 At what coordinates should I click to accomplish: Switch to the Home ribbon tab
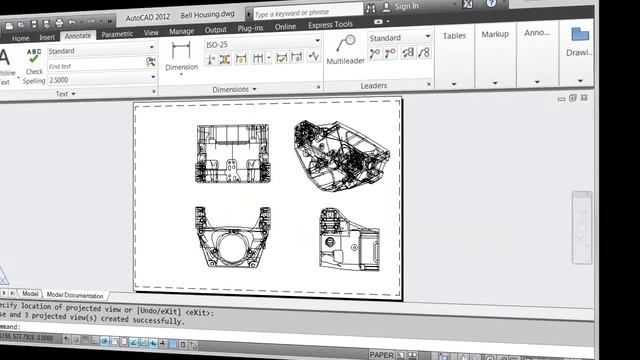pos(20,38)
